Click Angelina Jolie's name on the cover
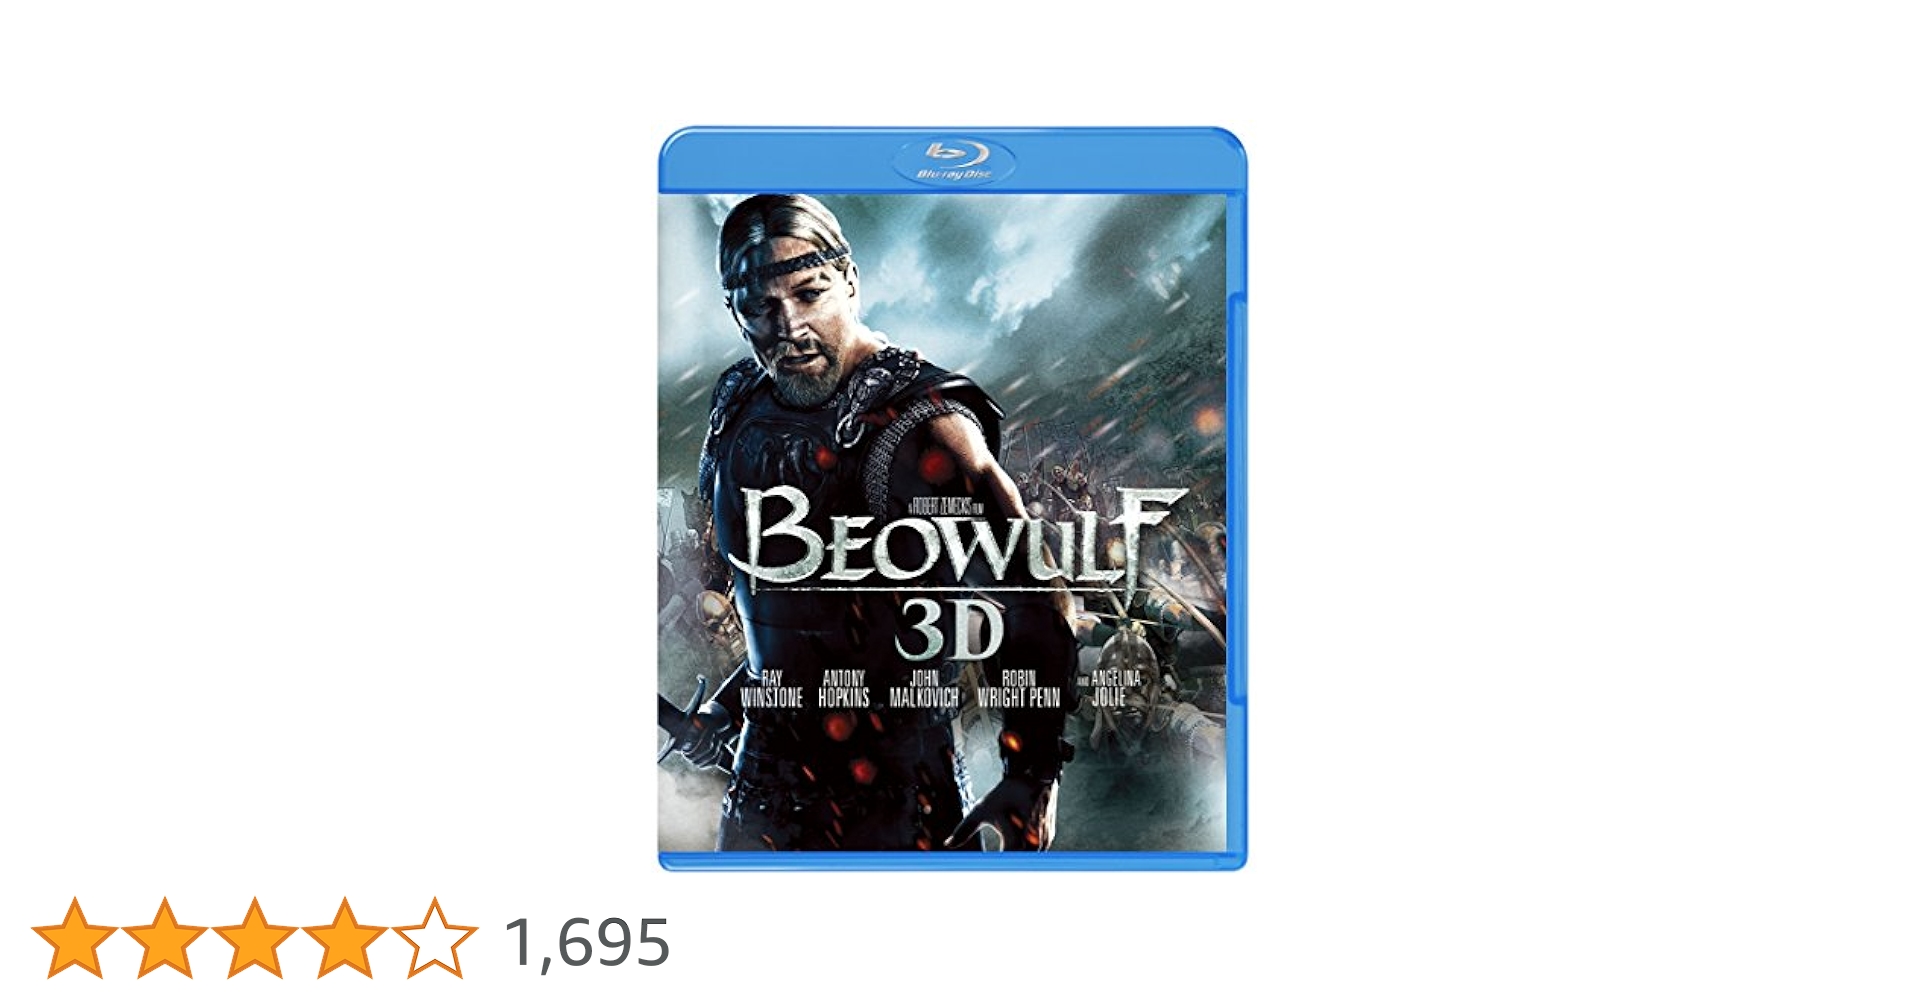This screenshot has width=1910, height=1000. click(1110, 688)
